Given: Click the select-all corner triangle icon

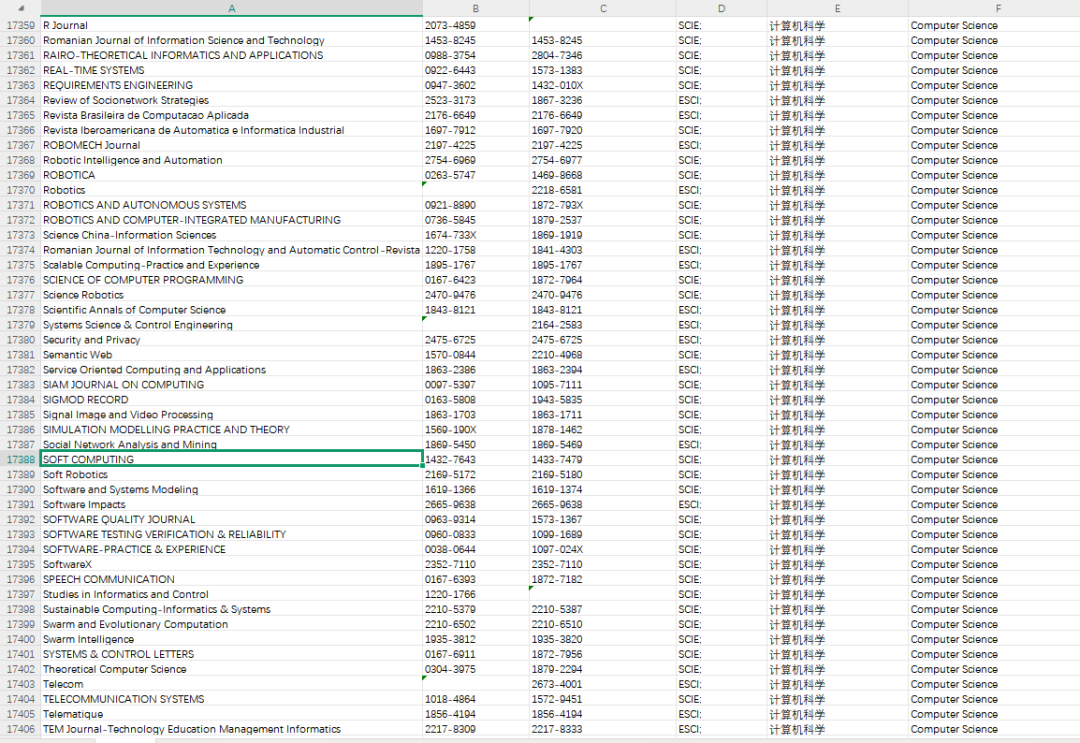Looking at the screenshot, I should 22,8.
